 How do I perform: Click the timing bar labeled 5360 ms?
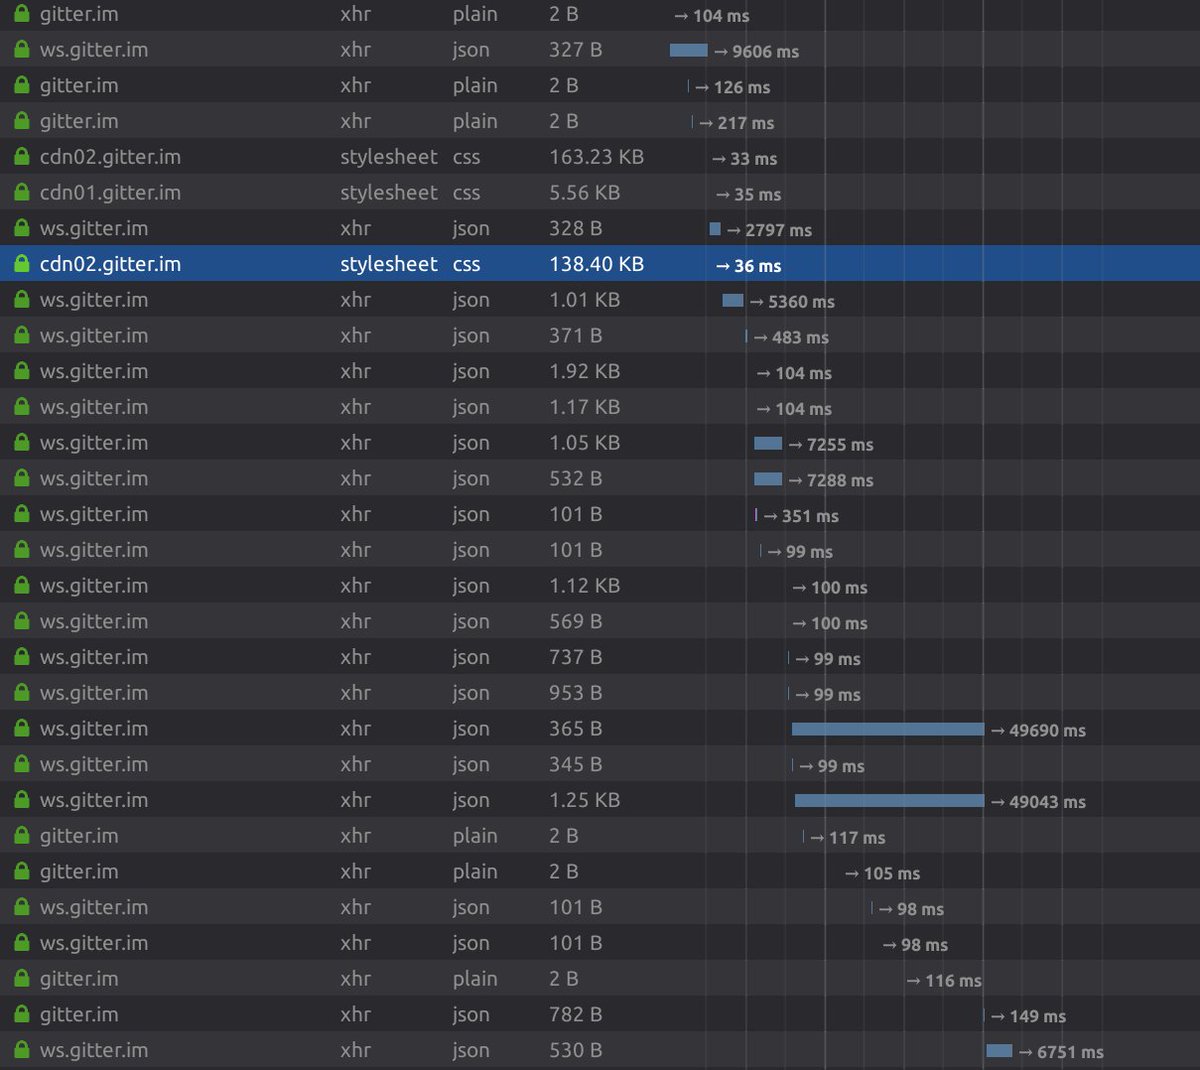(x=733, y=300)
